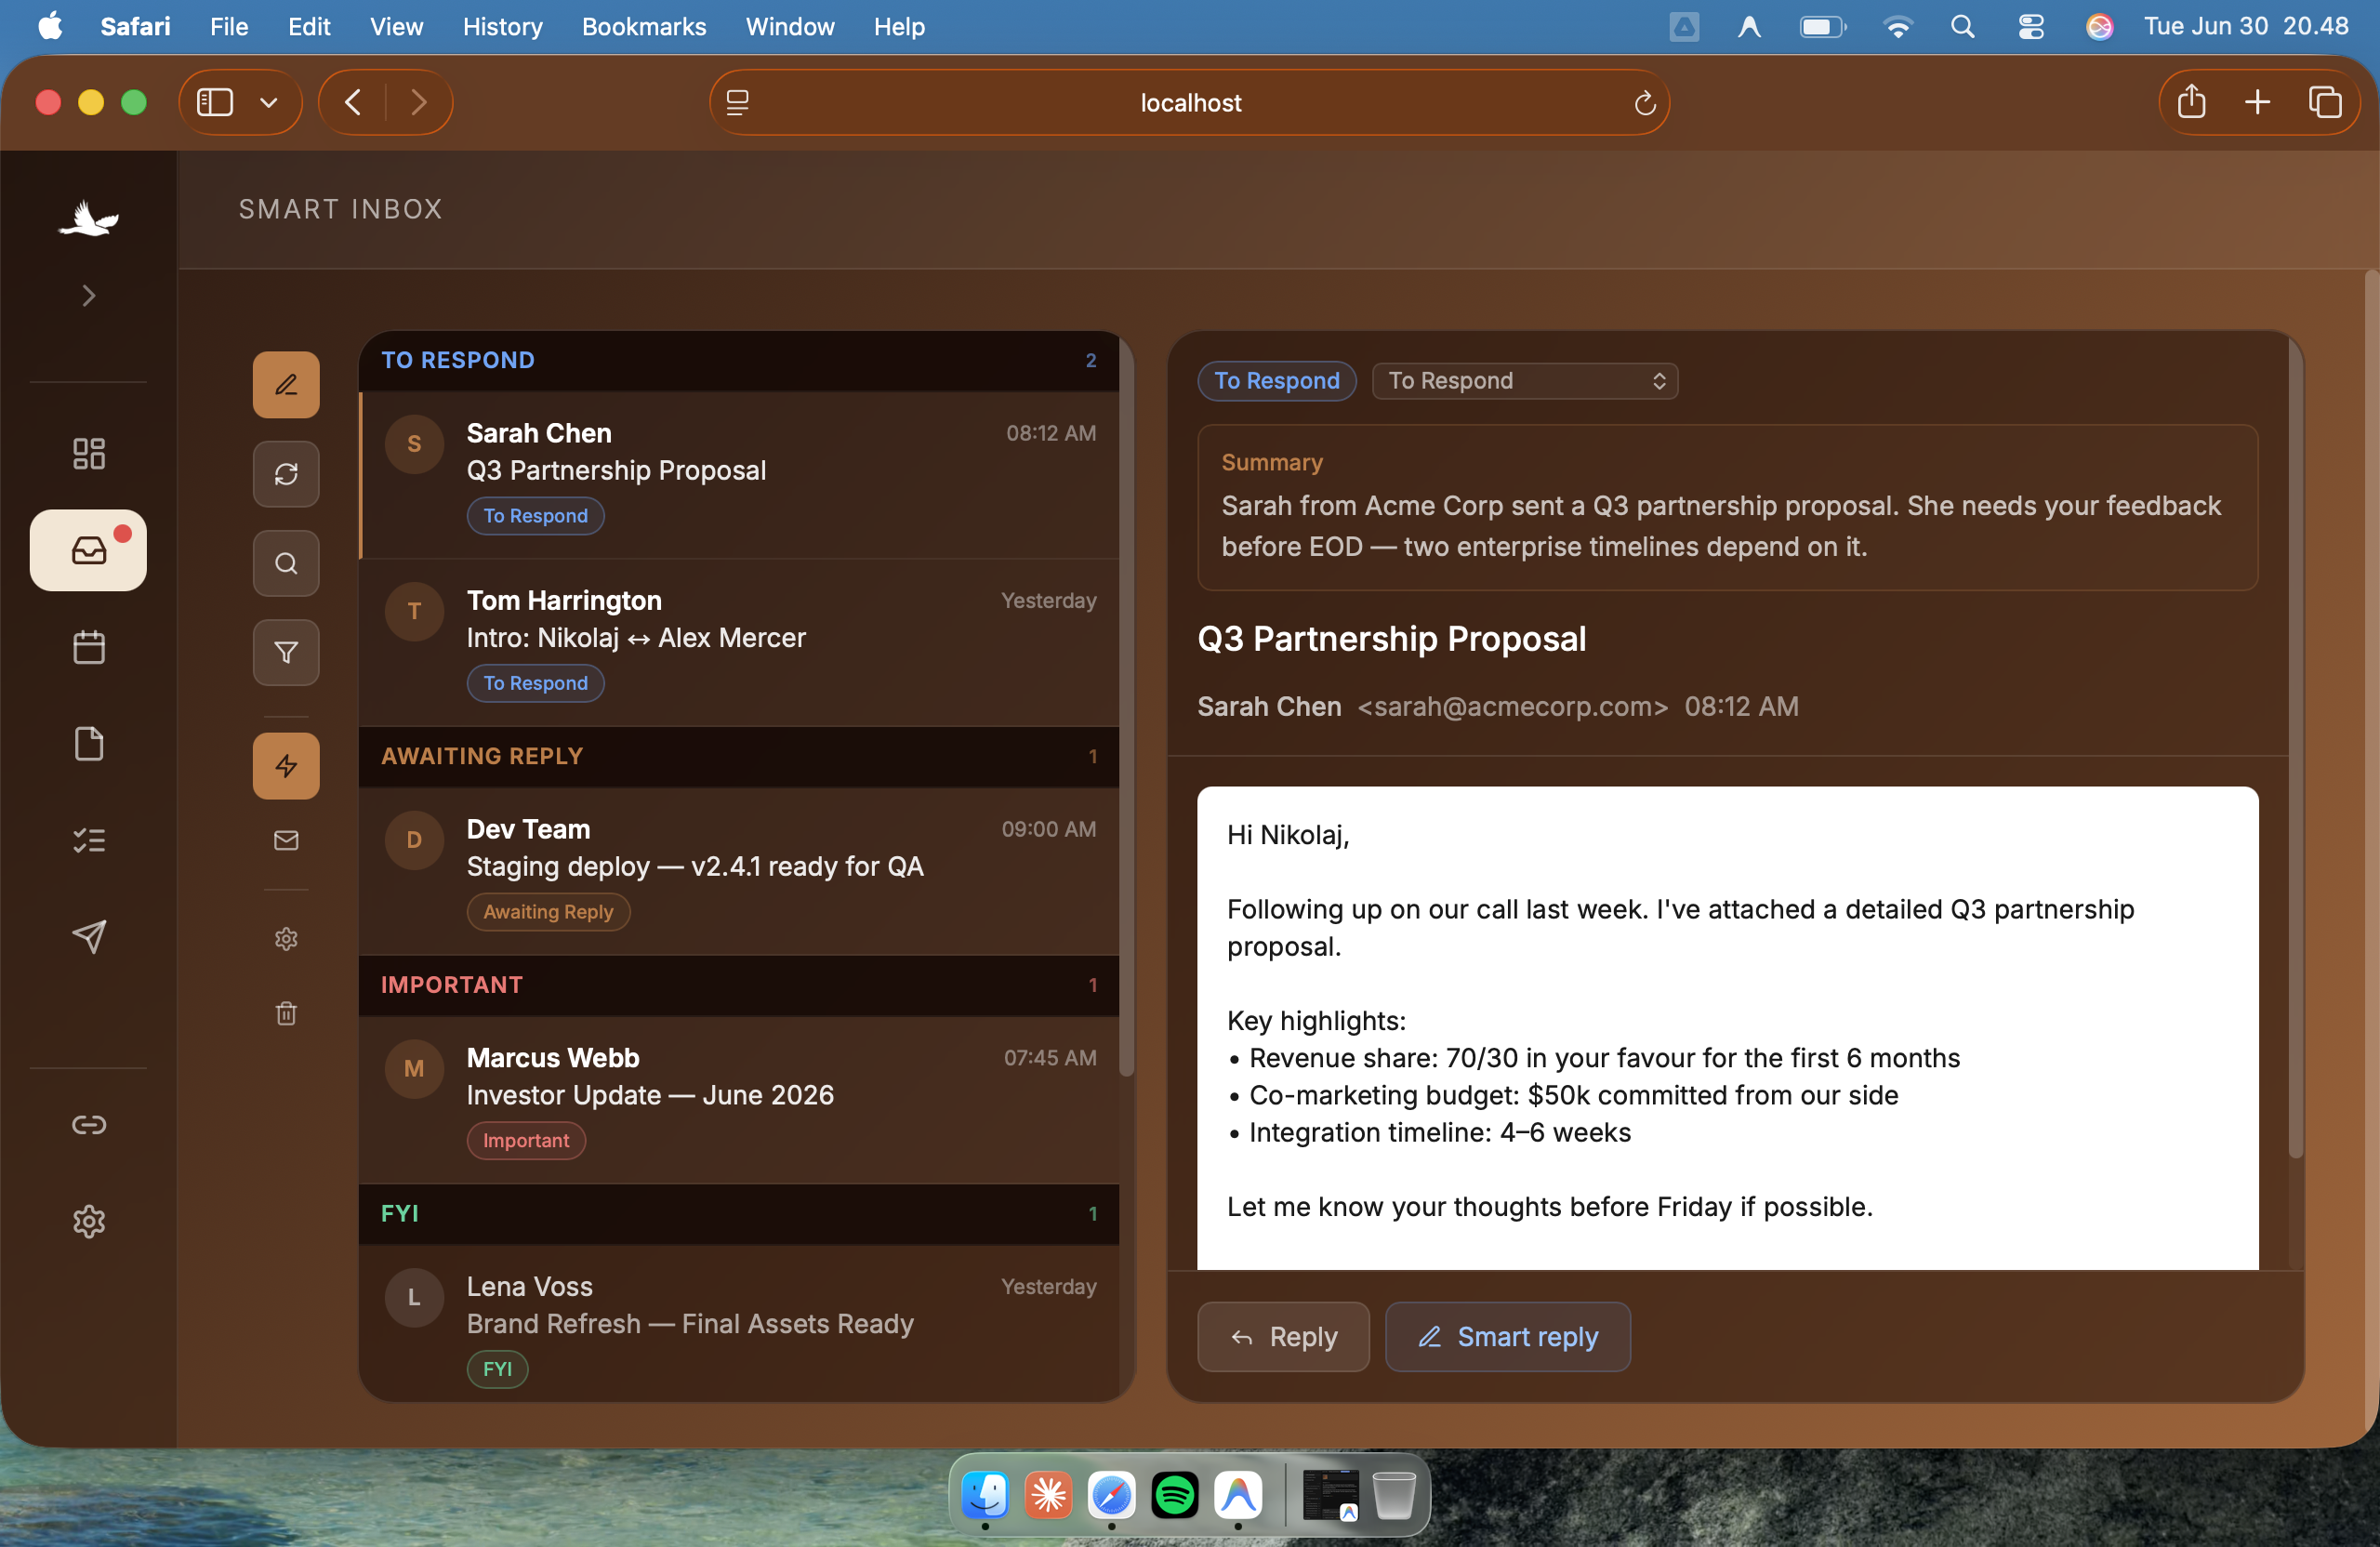Open Spotlight search in menu bar
The width and height of the screenshot is (2380, 1547).
(1962, 27)
